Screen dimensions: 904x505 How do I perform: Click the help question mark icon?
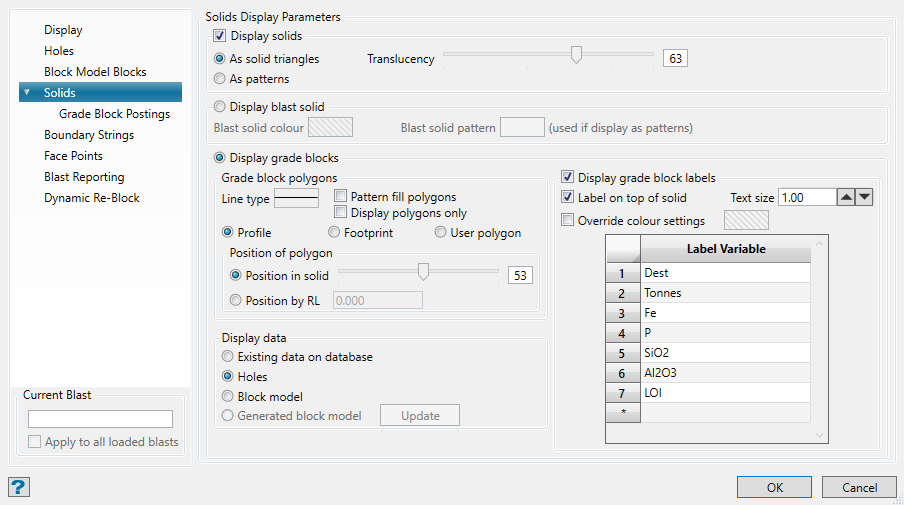click(x=19, y=487)
